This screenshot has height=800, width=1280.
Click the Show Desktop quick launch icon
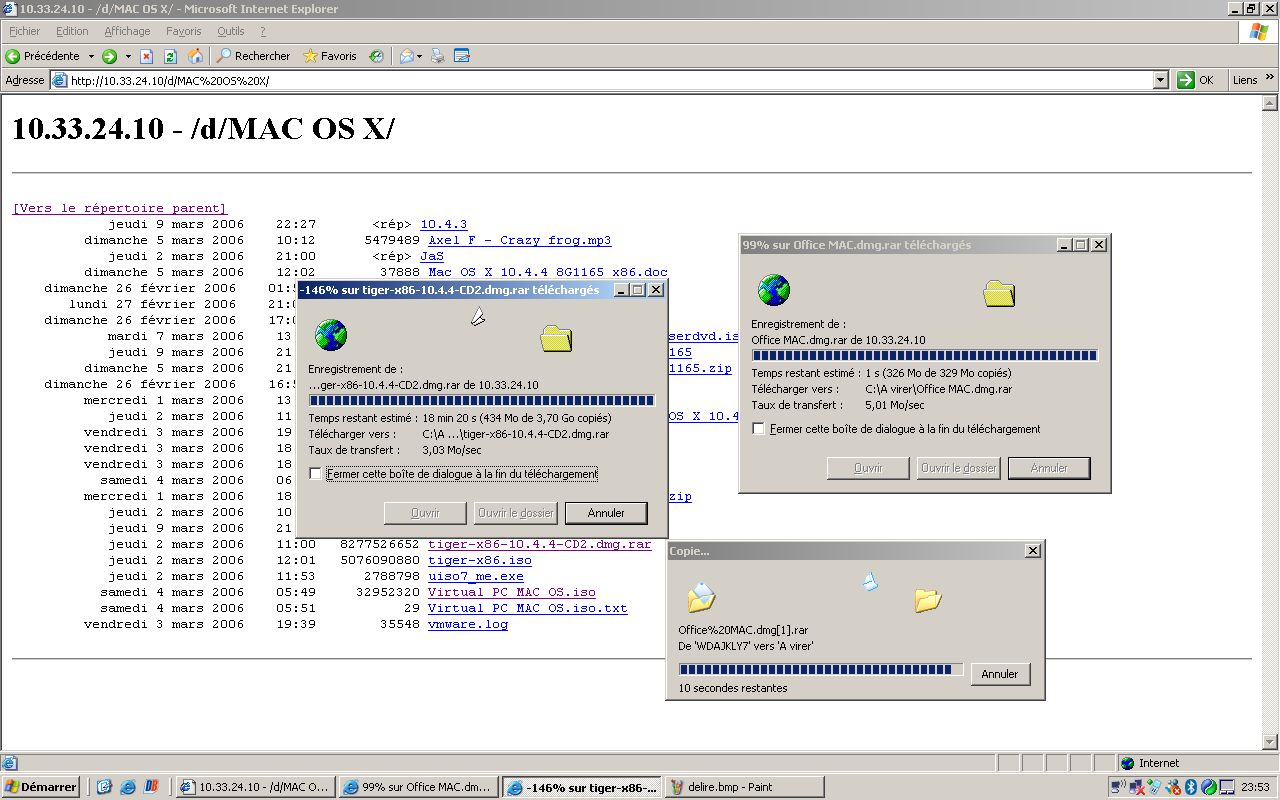point(105,787)
